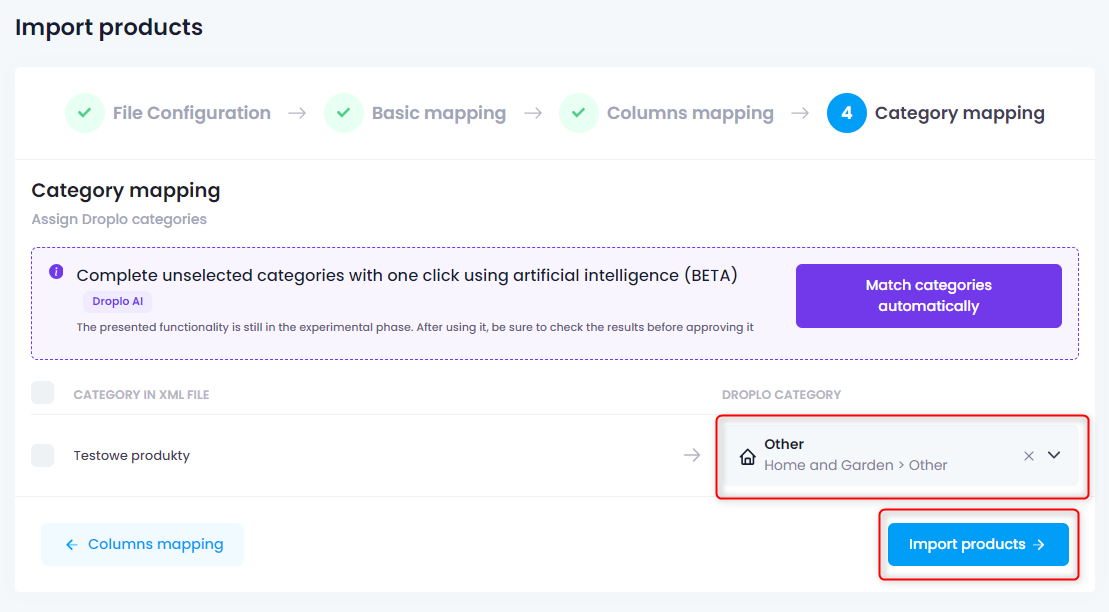Viewport: 1109px width, 612px height.
Task: Toggle the select-all checkbox in table header
Action: (x=42, y=393)
